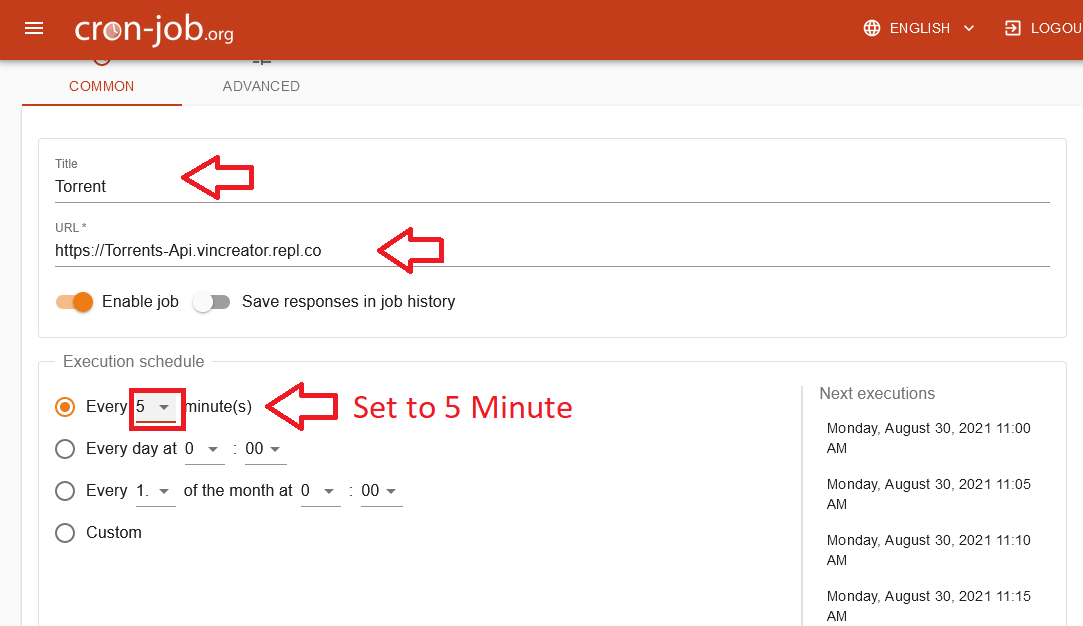Open the Every day hour dropdown
1083x626 pixels.
point(204,449)
